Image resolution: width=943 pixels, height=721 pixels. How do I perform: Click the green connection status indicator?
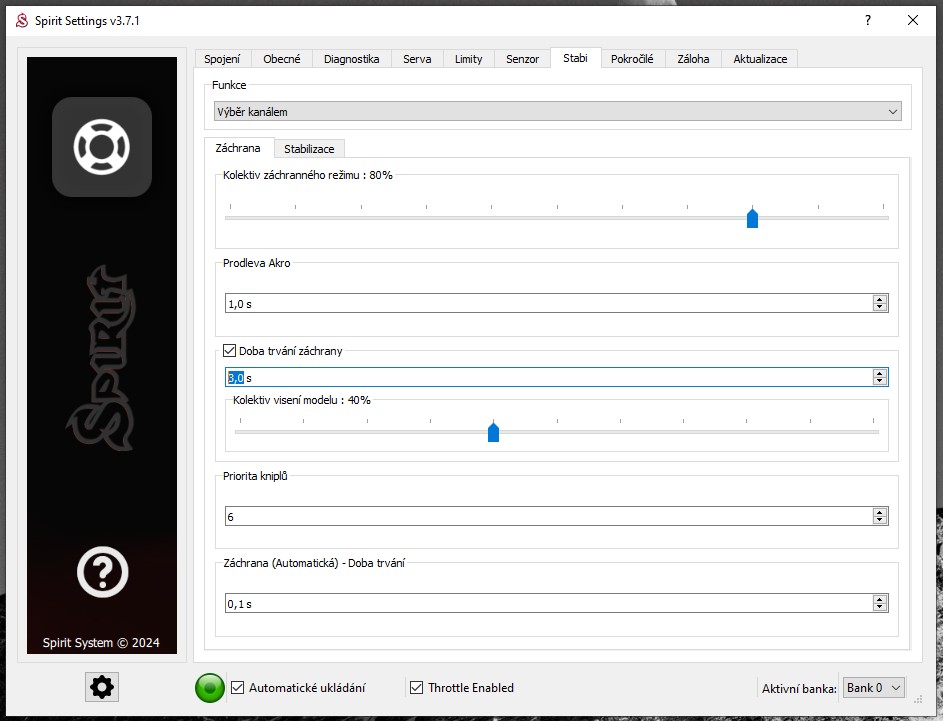pyautogui.click(x=210, y=688)
